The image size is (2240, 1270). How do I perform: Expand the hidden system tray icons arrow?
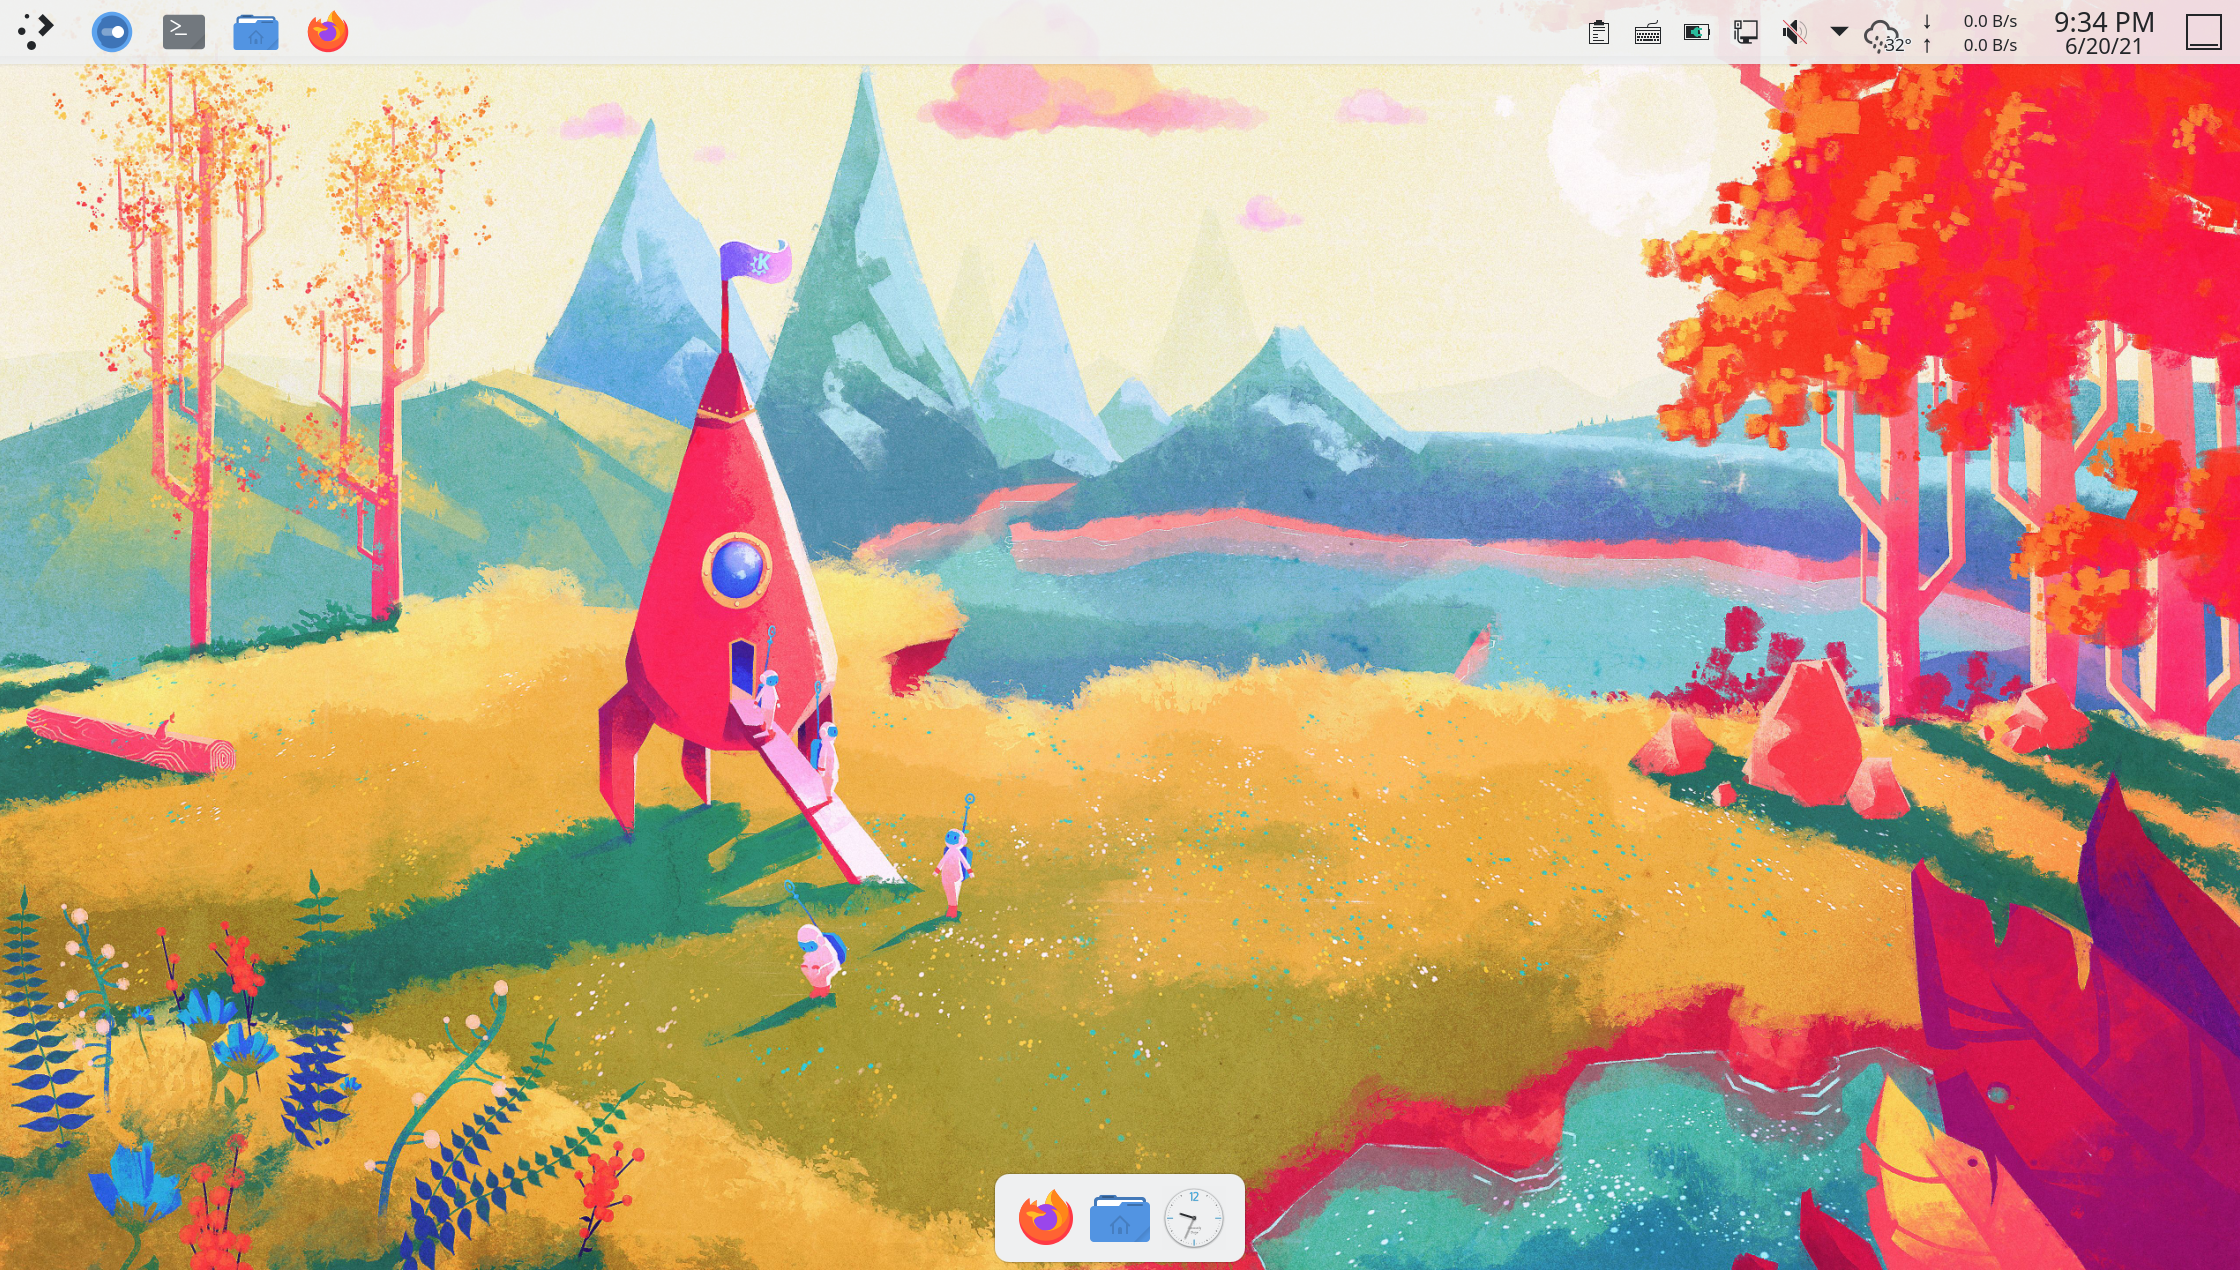(x=1839, y=32)
